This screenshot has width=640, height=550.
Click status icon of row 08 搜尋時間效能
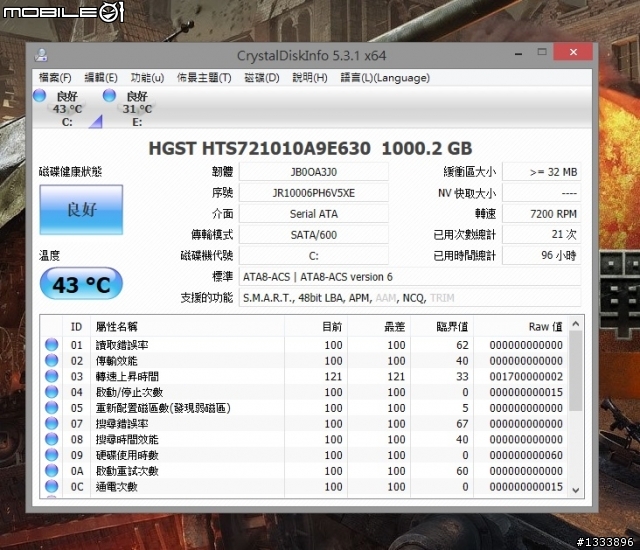pyautogui.click(x=51, y=439)
